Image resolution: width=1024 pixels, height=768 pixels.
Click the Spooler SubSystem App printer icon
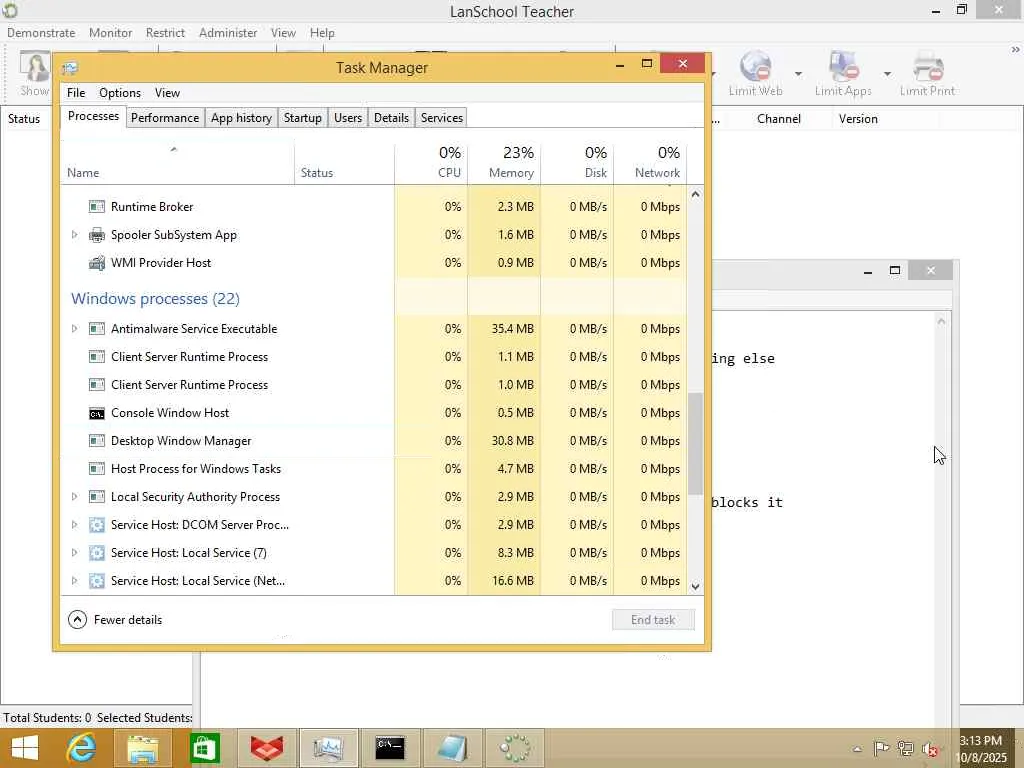tap(97, 235)
